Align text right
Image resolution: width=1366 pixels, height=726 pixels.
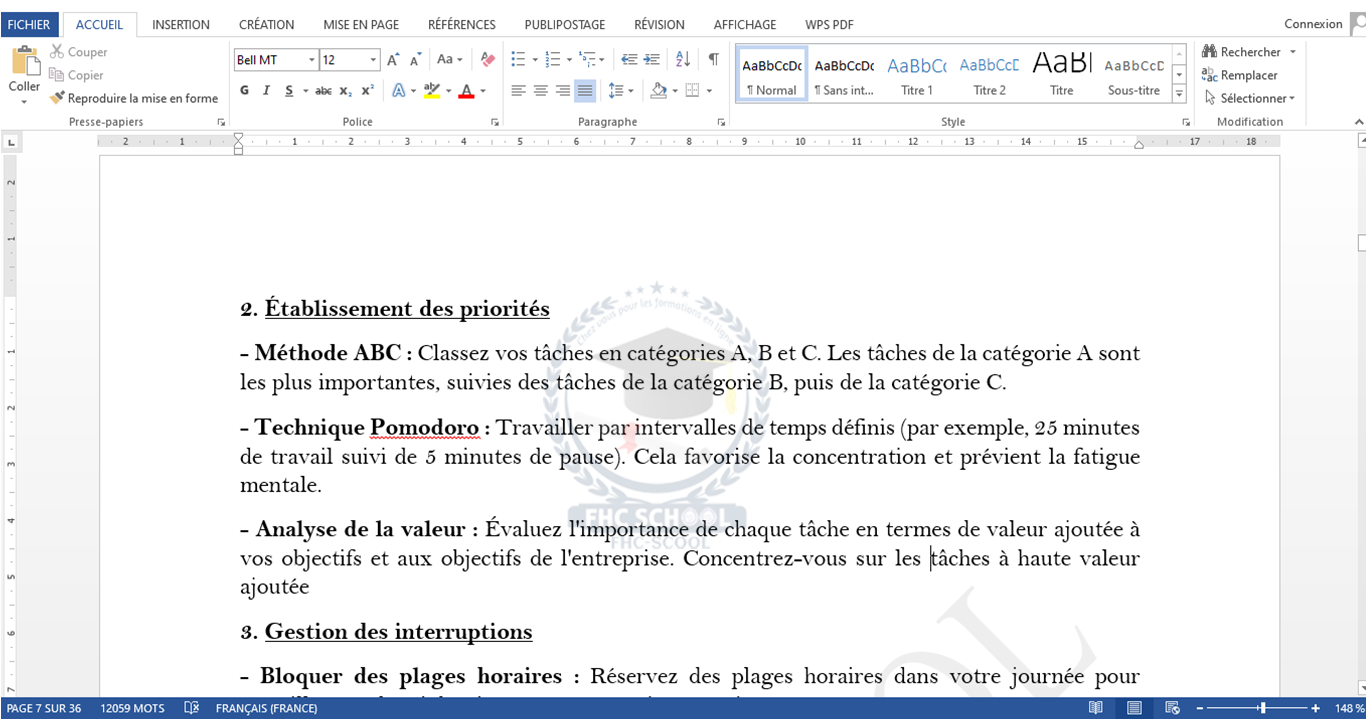562,91
